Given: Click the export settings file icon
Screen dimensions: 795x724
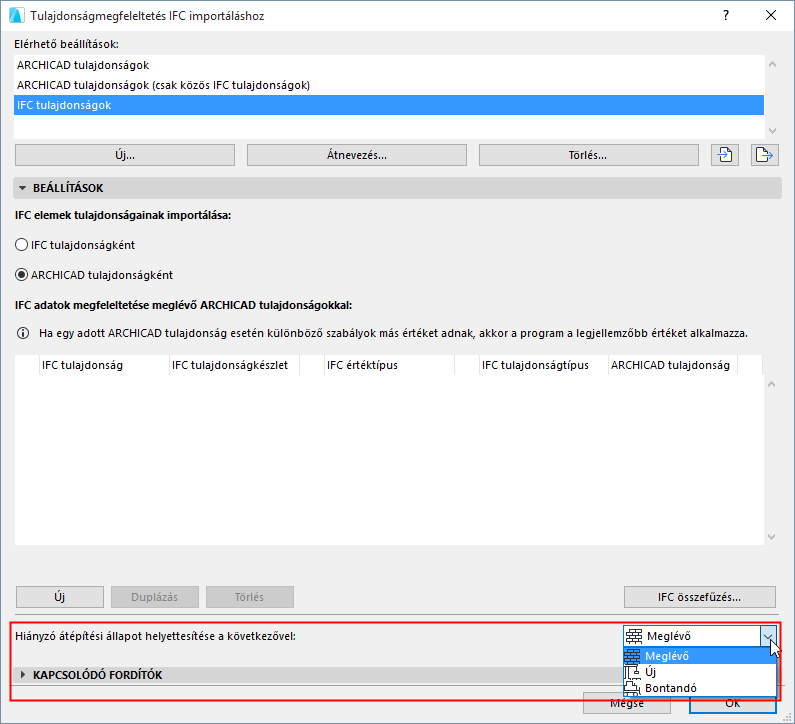Looking at the screenshot, I should pyautogui.click(x=764, y=155).
